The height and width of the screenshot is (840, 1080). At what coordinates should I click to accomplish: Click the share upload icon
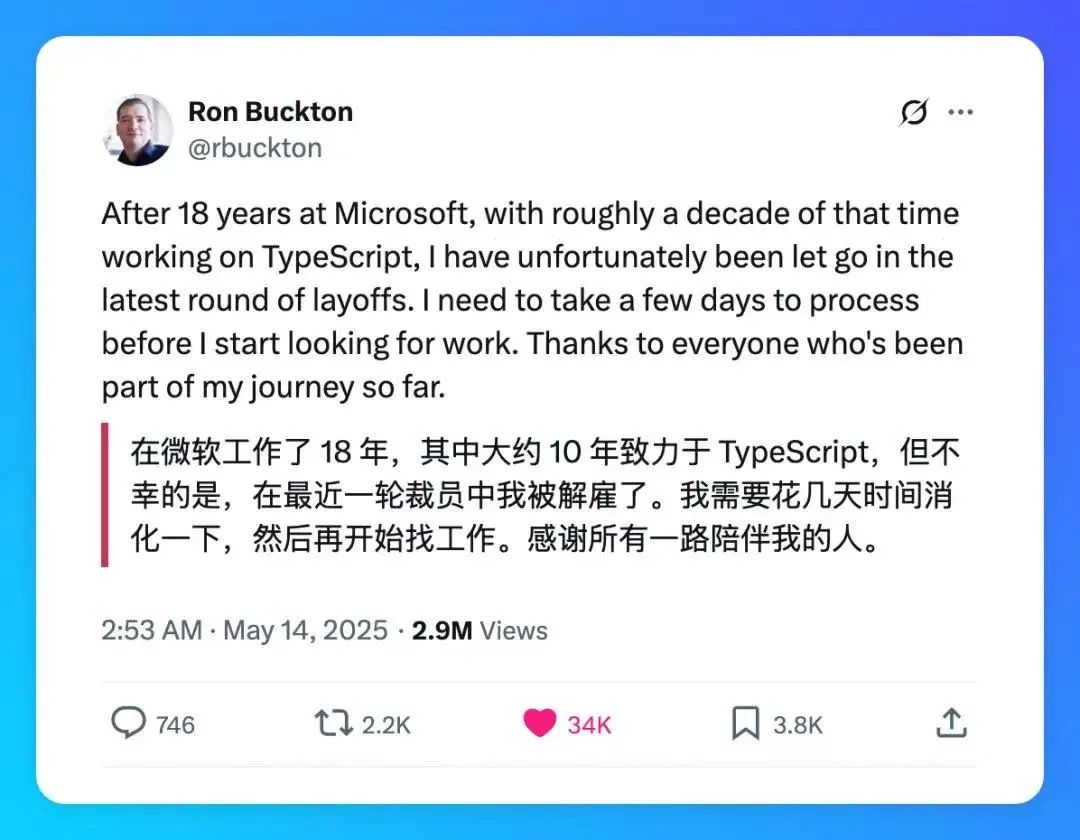click(x=950, y=723)
